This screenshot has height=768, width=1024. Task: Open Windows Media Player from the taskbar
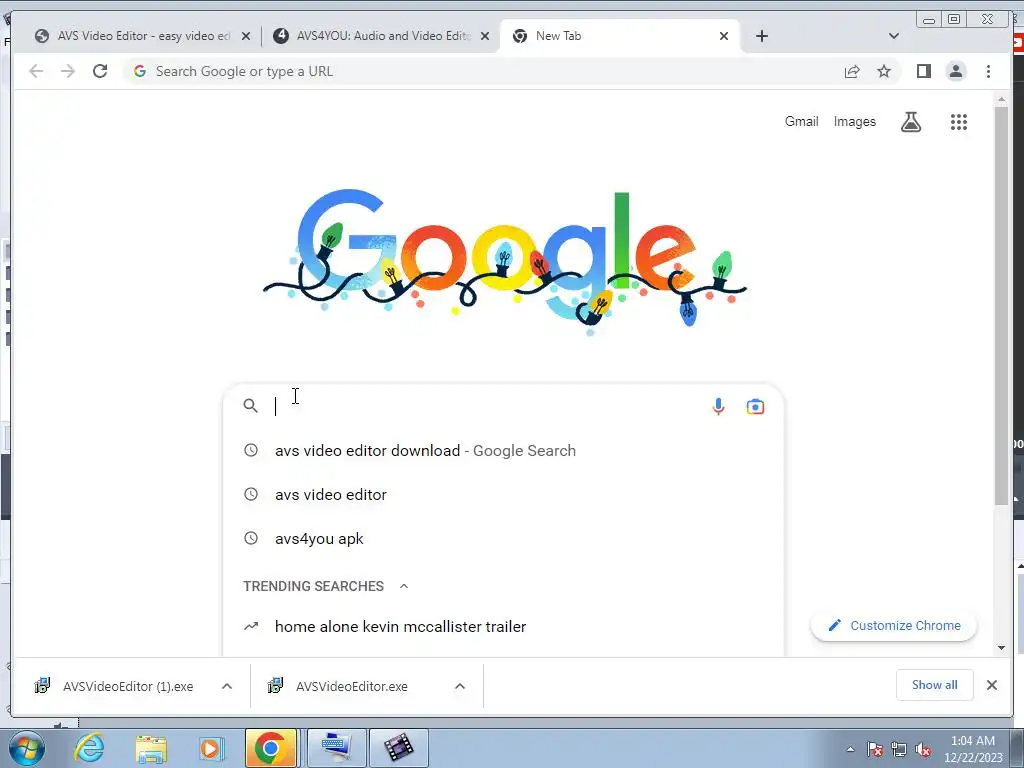click(x=210, y=748)
